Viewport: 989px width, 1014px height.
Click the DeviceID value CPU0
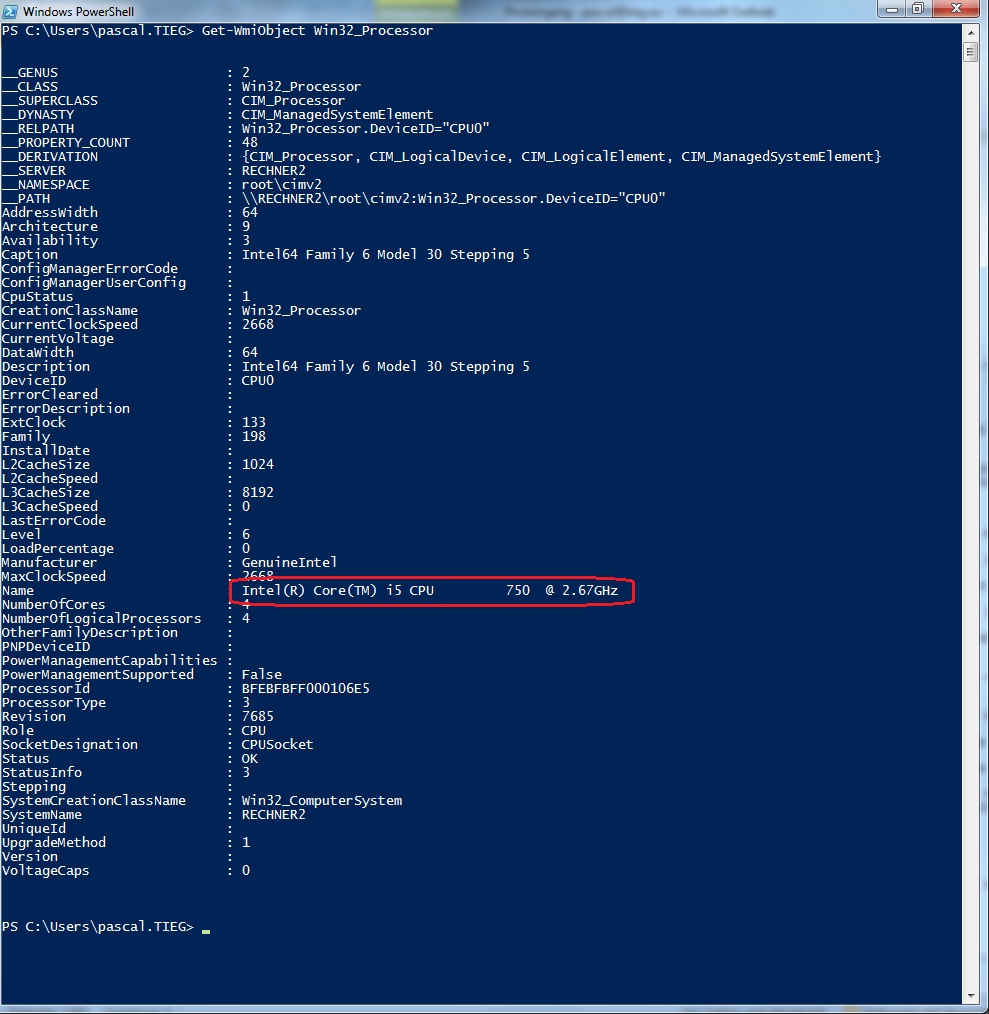coord(257,381)
